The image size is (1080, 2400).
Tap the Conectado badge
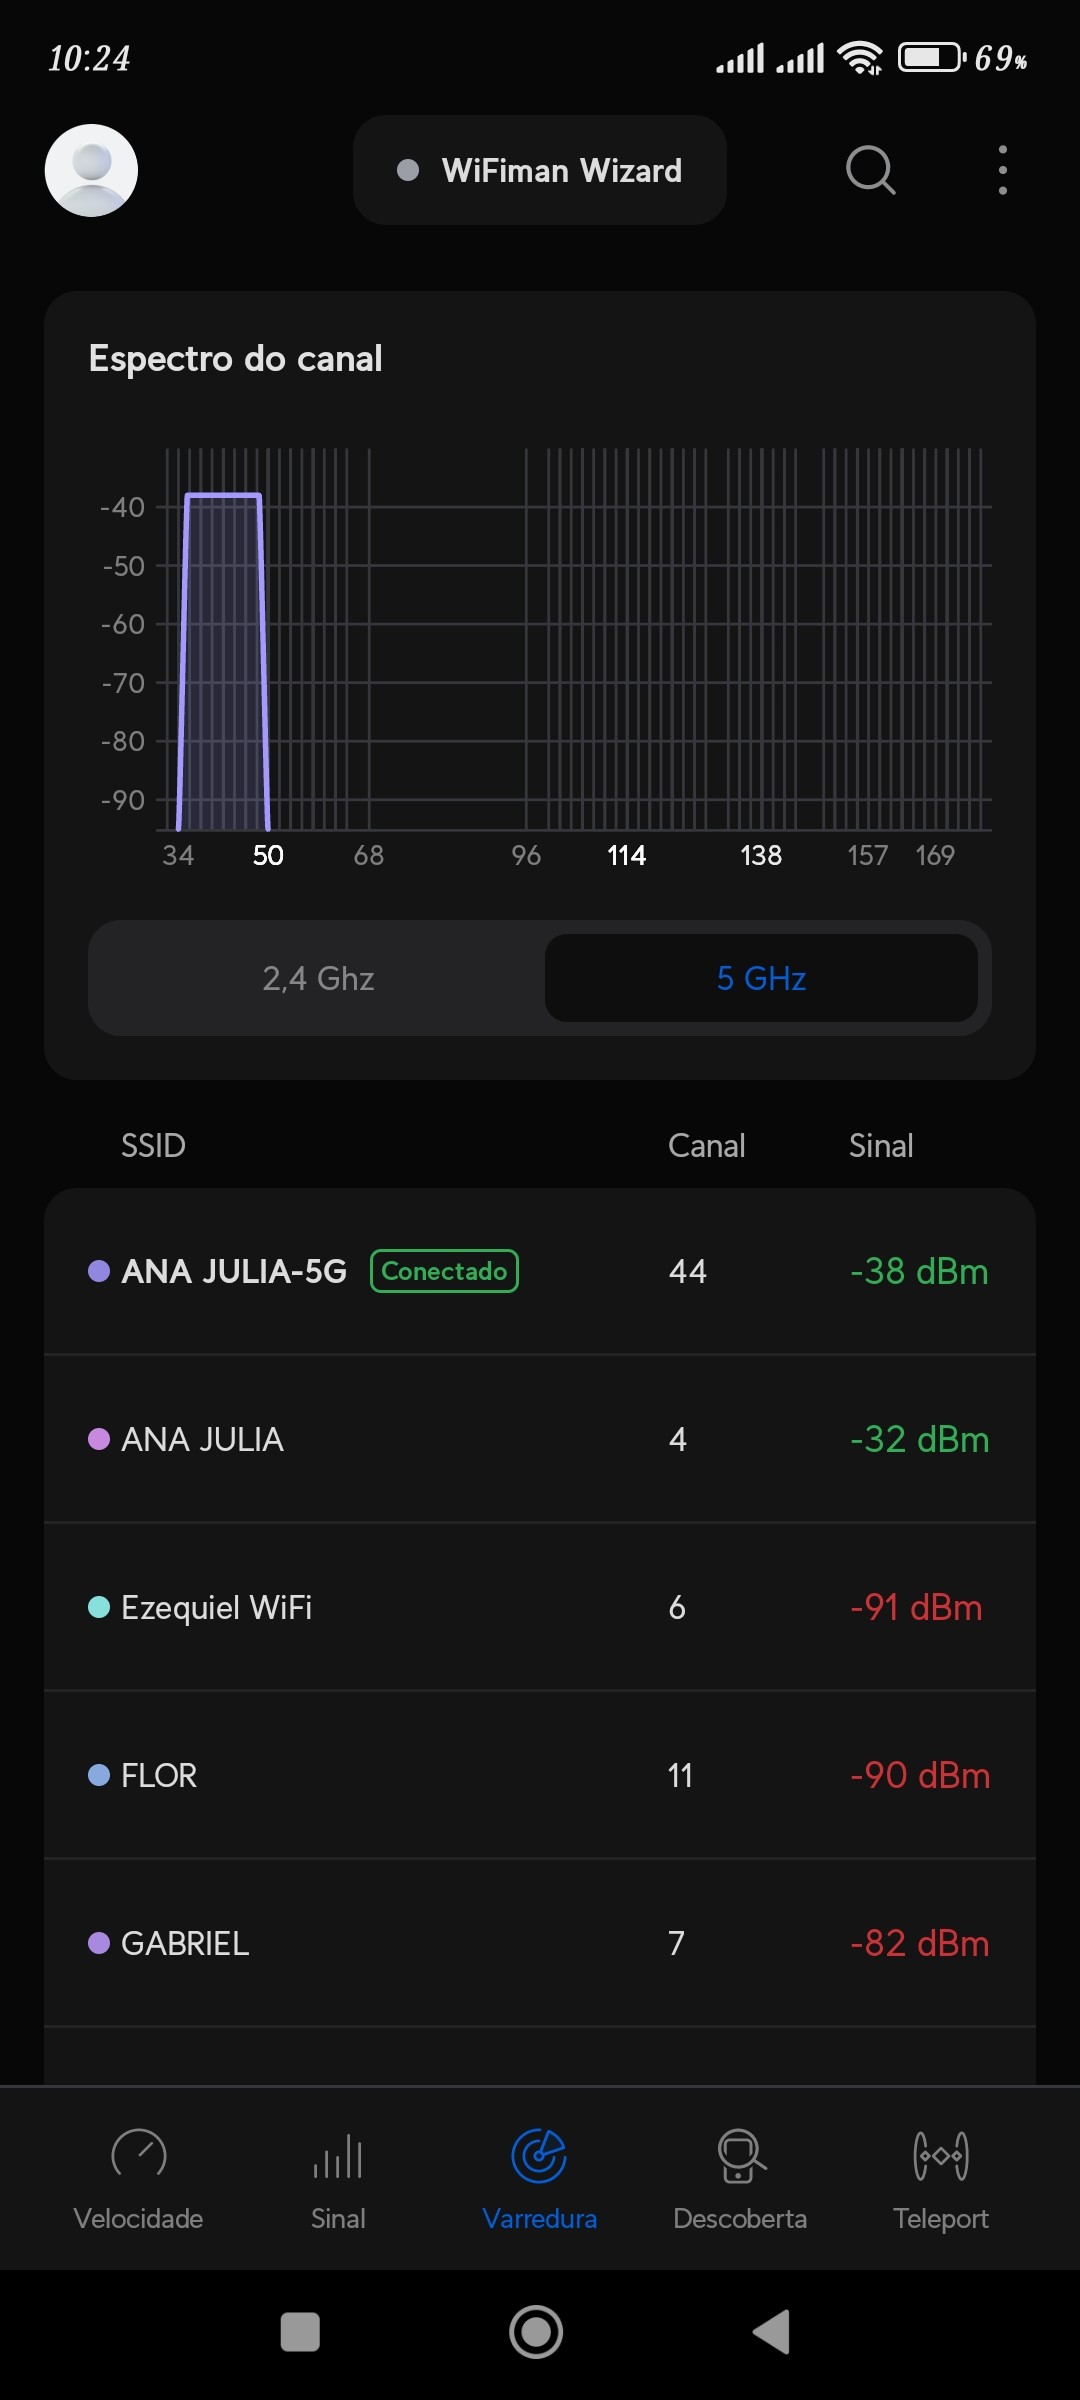[x=444, y=1271]
